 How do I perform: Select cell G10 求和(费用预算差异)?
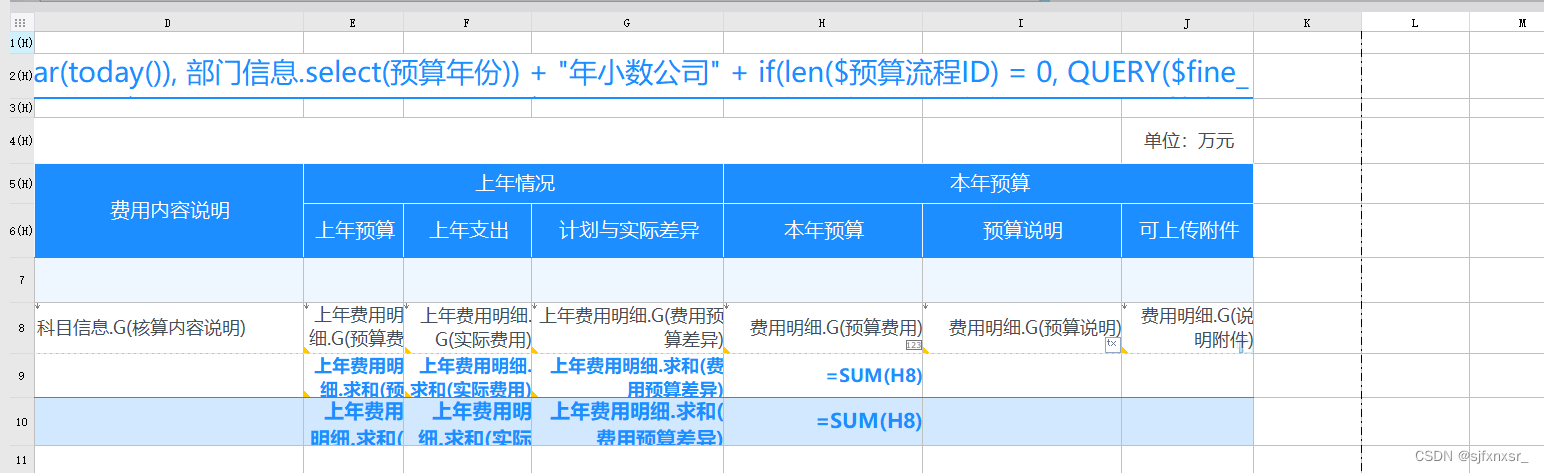[628, 422]
